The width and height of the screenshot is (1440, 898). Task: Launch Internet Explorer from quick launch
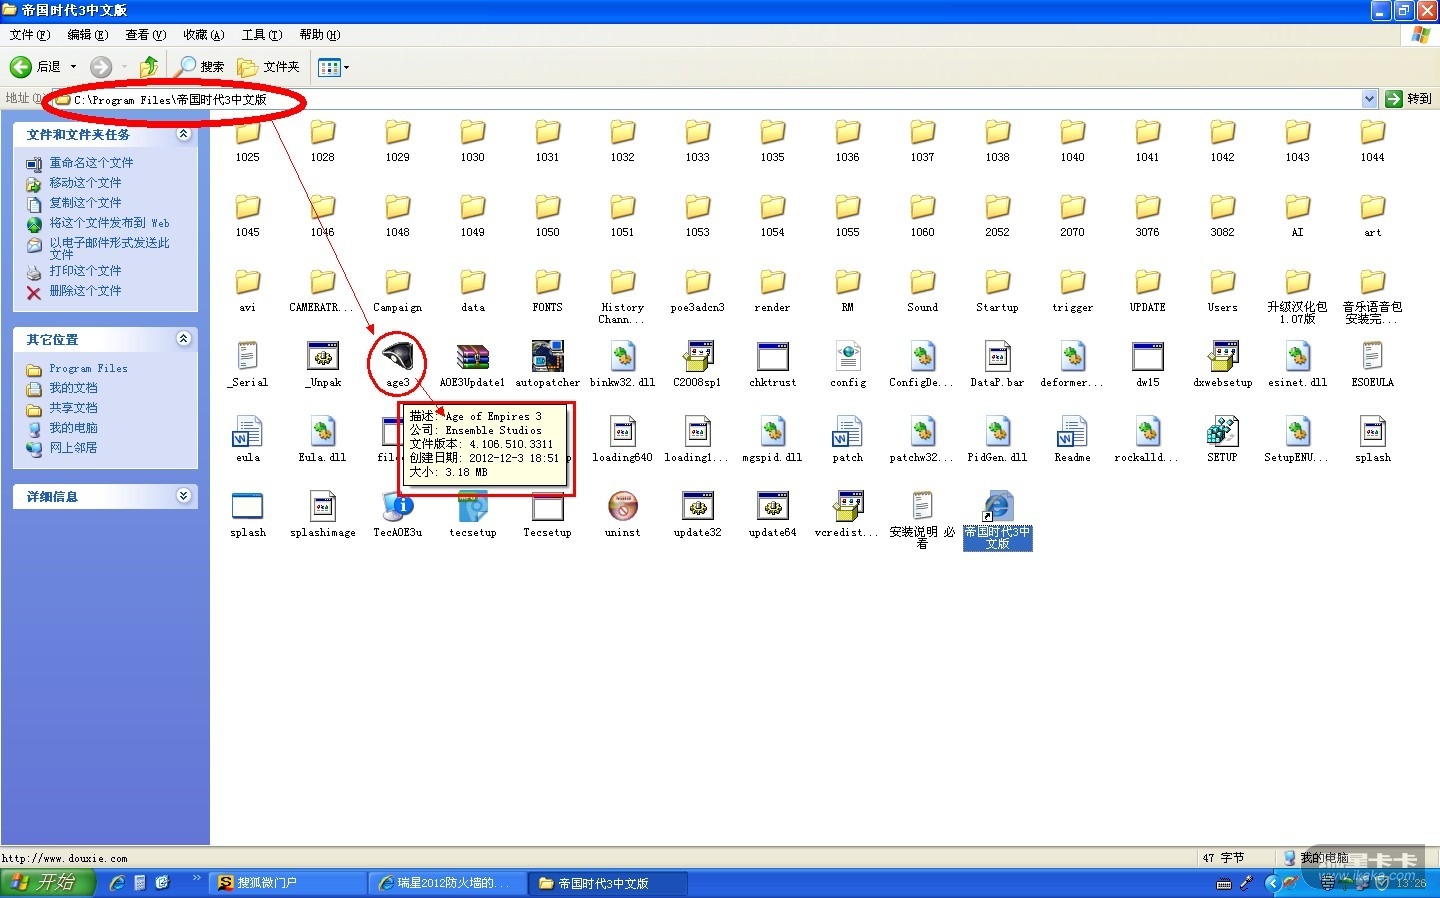(x=117, y=883)
